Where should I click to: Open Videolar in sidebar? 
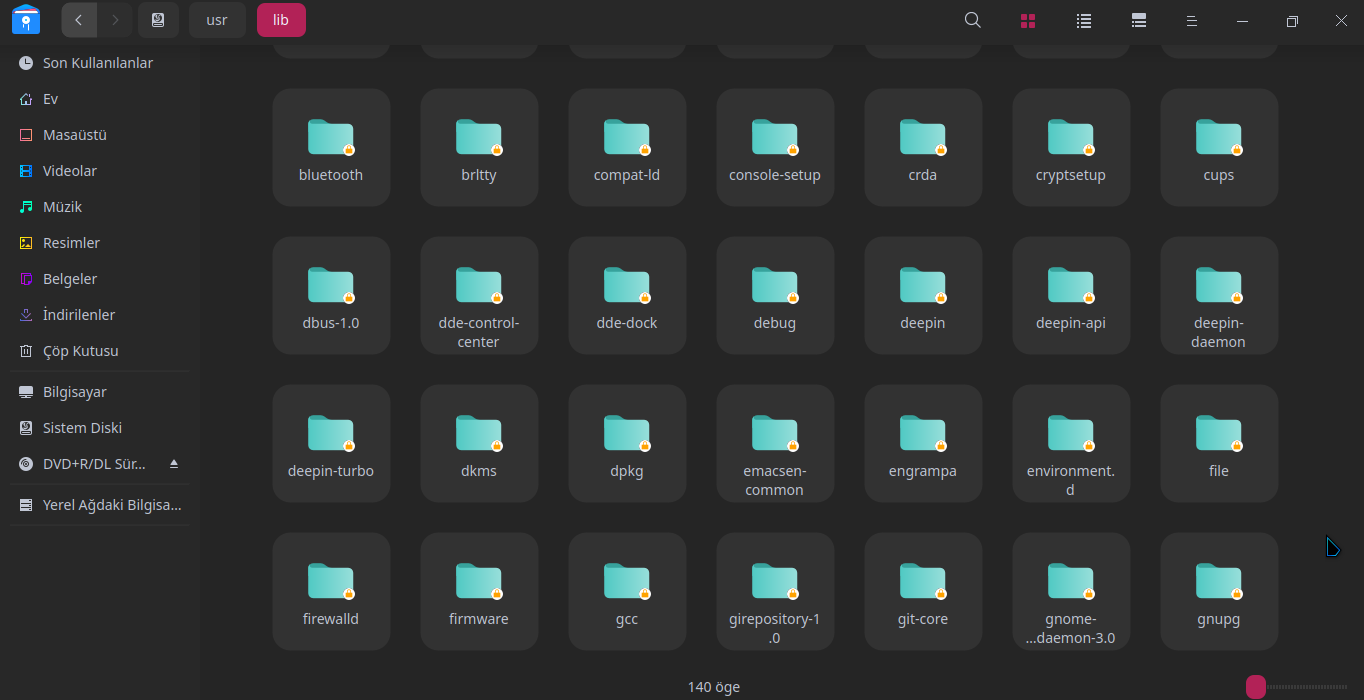point(100,171)
